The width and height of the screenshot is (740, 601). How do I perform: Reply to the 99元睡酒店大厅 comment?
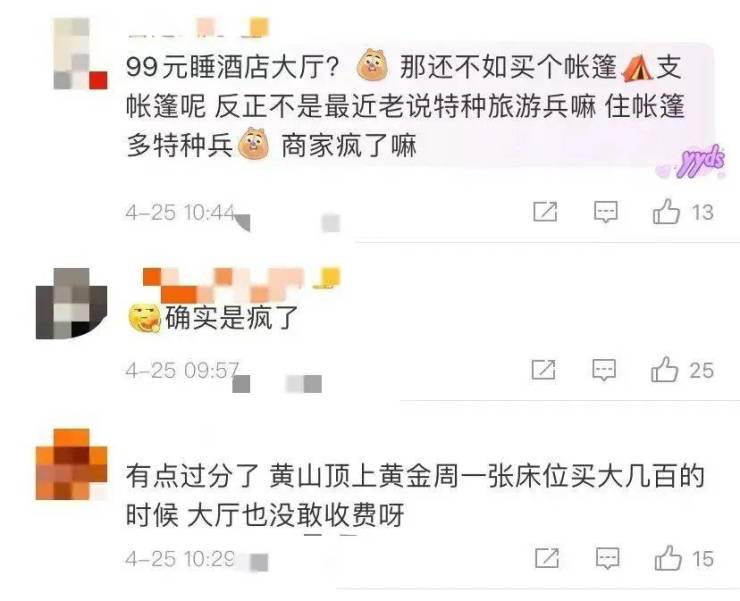coord(605,212)
